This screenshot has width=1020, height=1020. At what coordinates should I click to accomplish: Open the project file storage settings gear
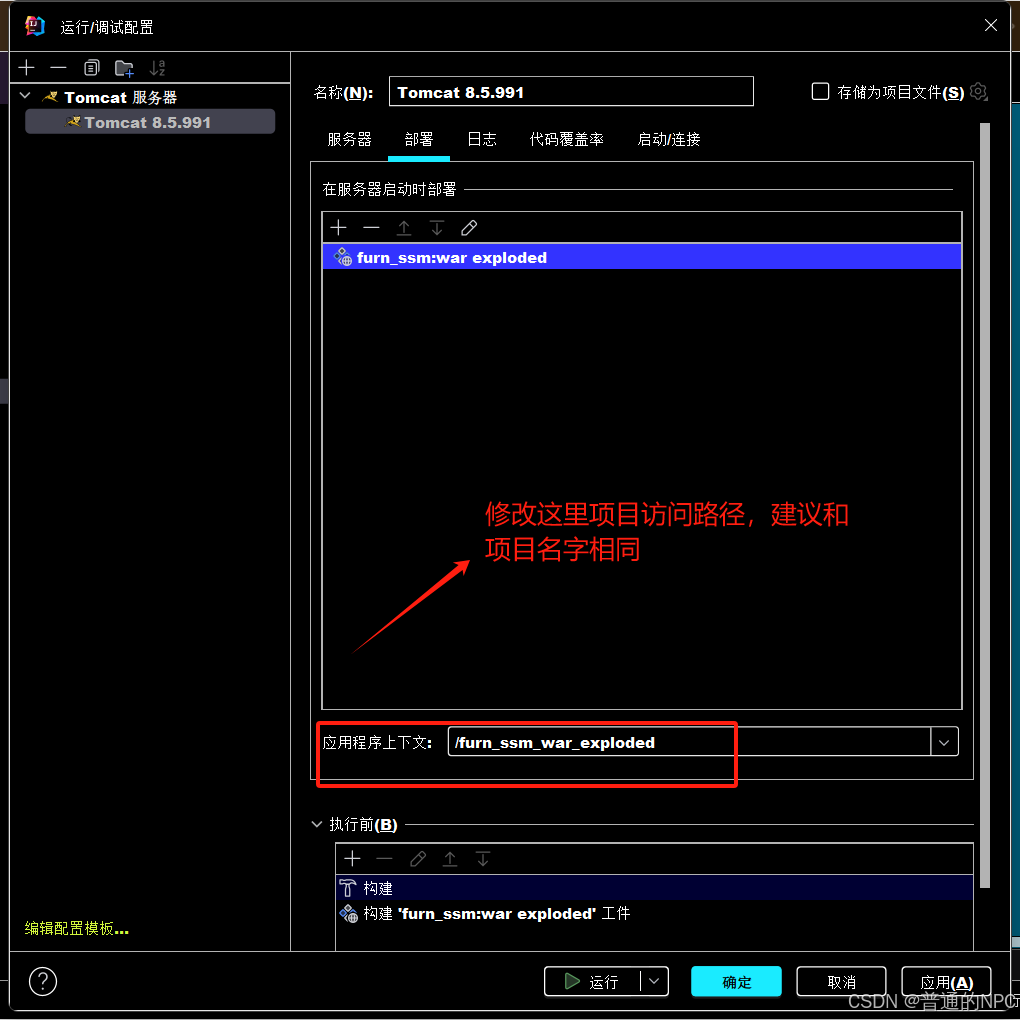pyautogui.click(x=977, y=91)
